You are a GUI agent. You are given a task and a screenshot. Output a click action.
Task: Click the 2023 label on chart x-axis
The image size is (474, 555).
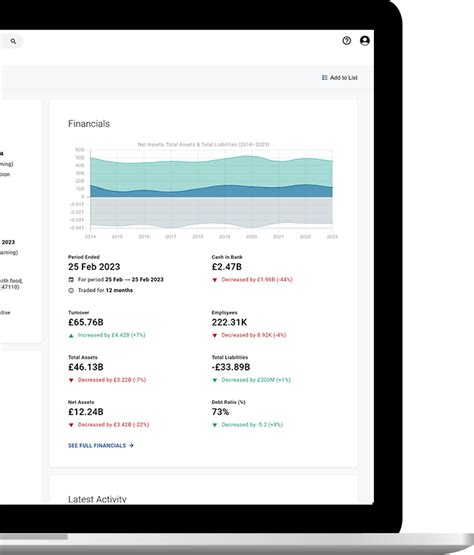coord(332,236)
